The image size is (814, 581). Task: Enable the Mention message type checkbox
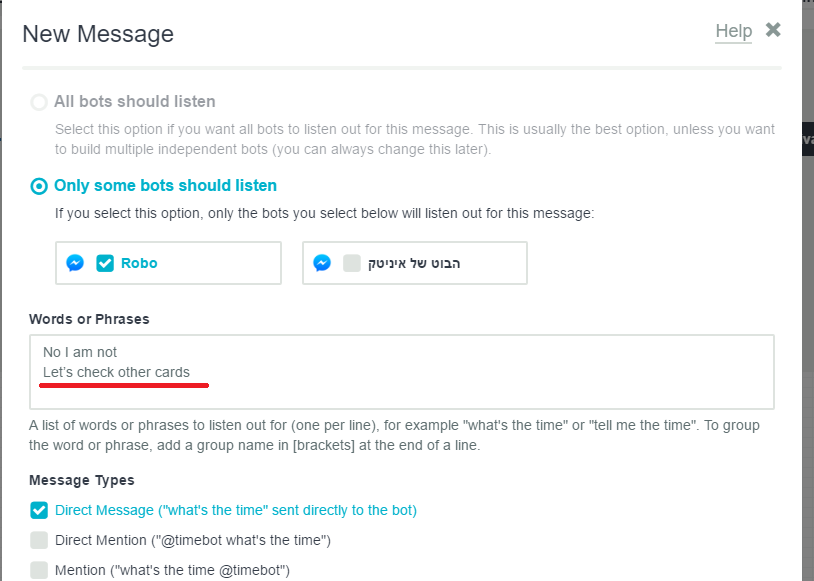click(x=39, y=570)
